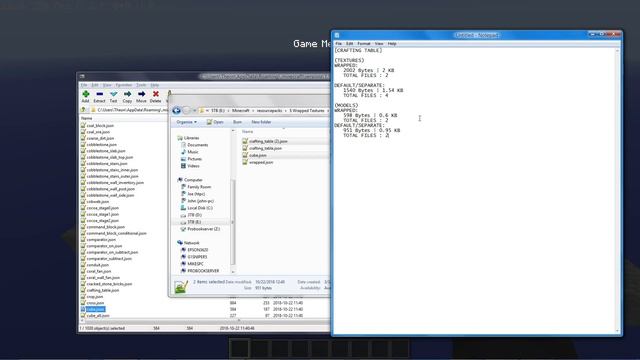Open the recent locations arrow in Explorer
This screenshot has width=640, height=360.
194,111
